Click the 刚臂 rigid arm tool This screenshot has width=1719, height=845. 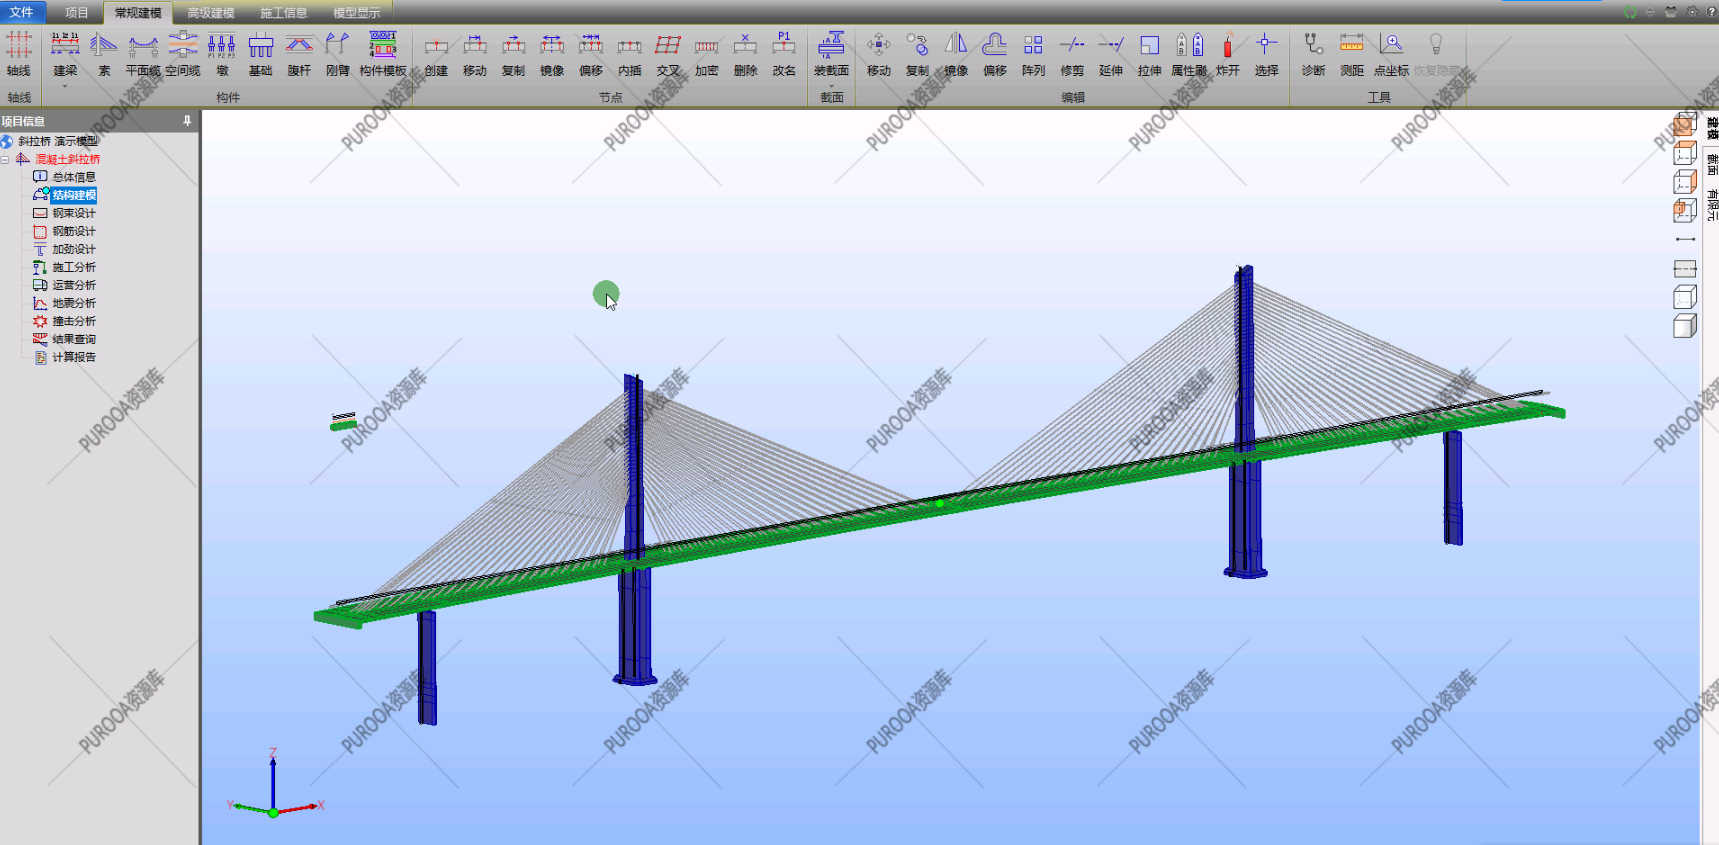[x=338, y=53]
